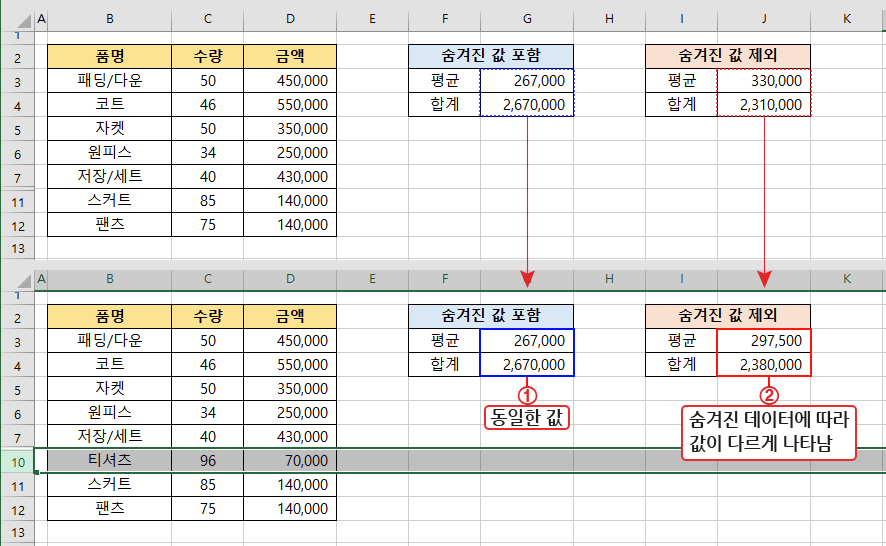Select row header 13 in the bottom sheet
This screenshot has height=546, width=886.
click(18, 532)
